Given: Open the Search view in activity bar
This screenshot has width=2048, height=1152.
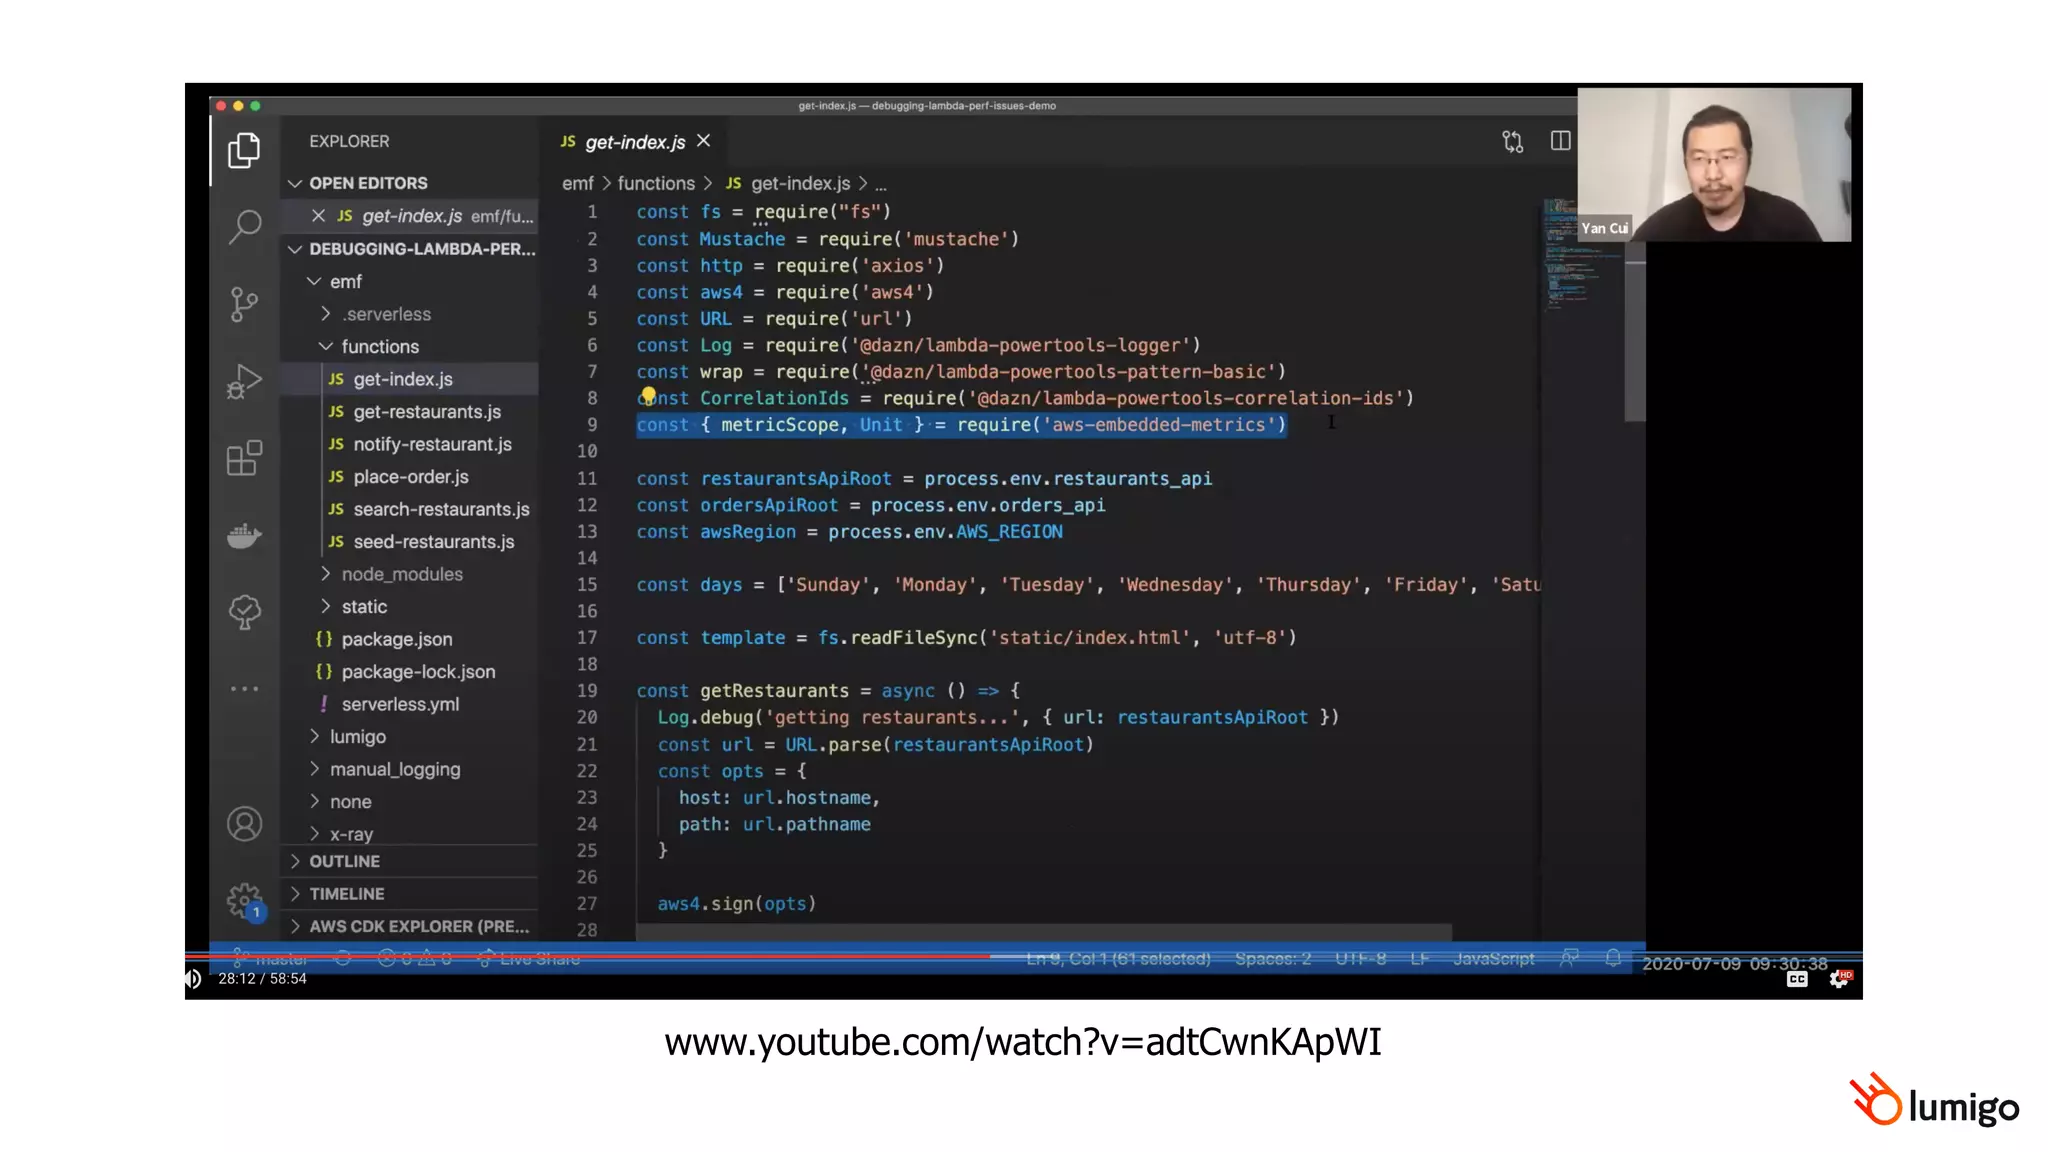Looking at the screenshot, I should tap(245, 226).
